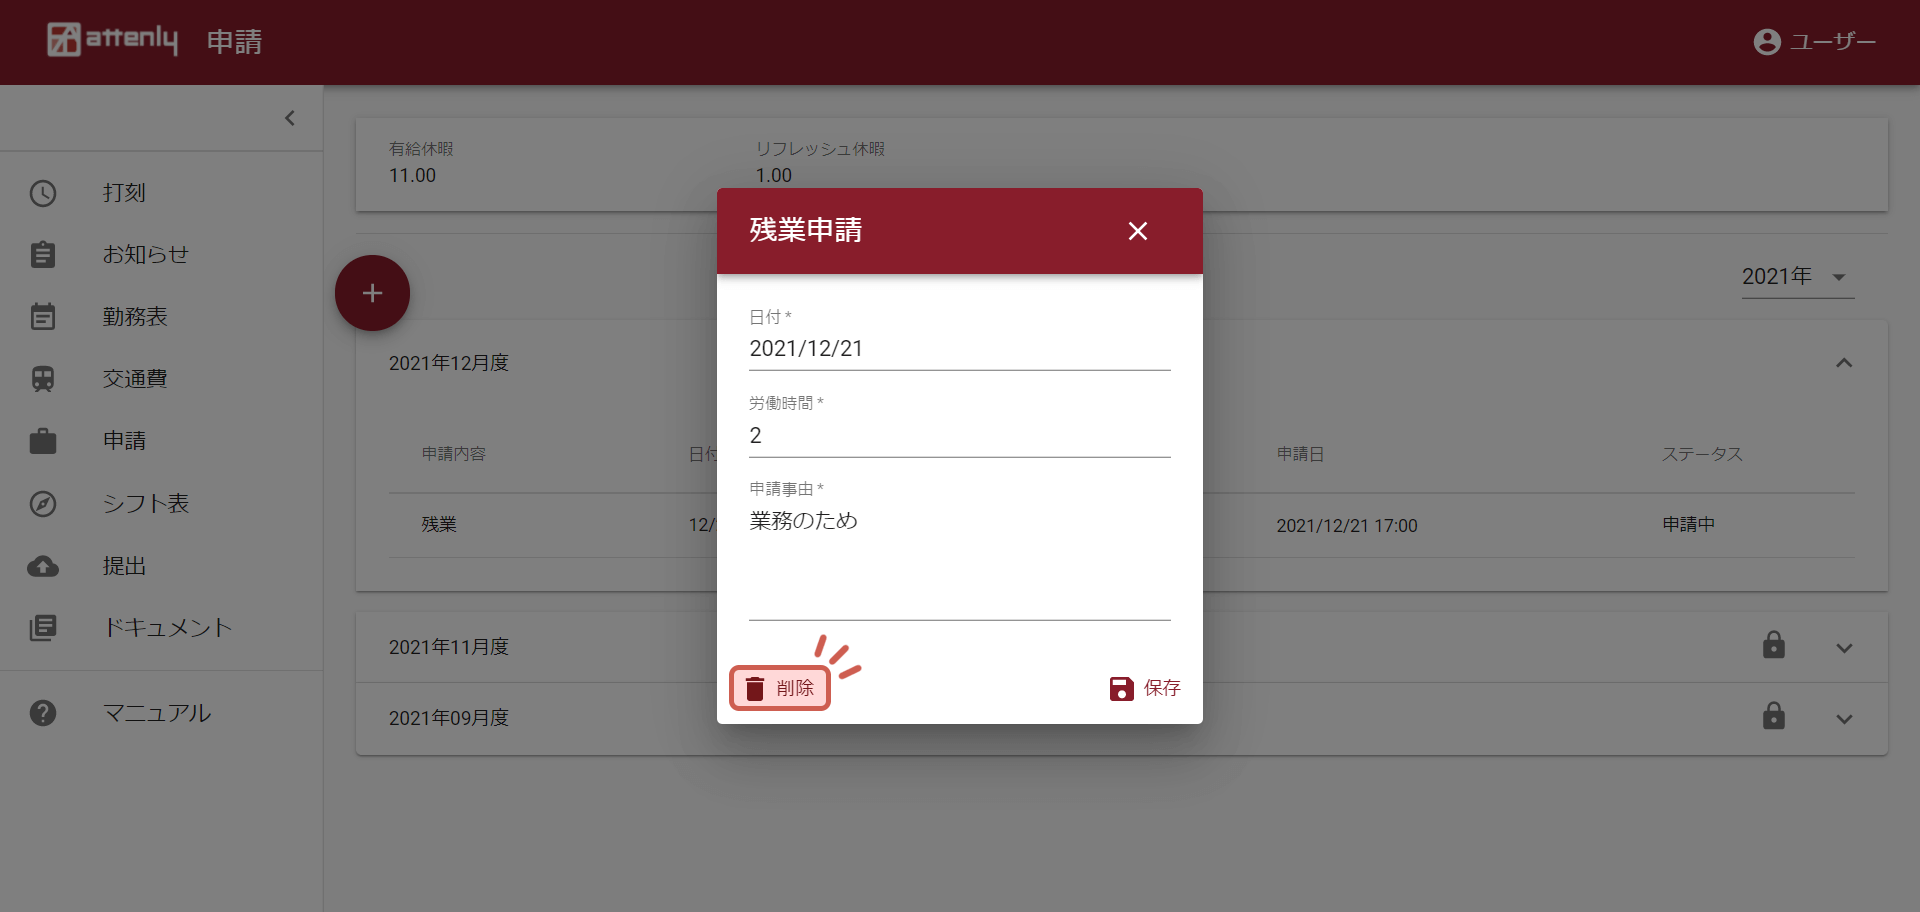Viewport: 1920px width, 912px height.
Task: Select 申請 in the sidebar menu
Action: 125,441
